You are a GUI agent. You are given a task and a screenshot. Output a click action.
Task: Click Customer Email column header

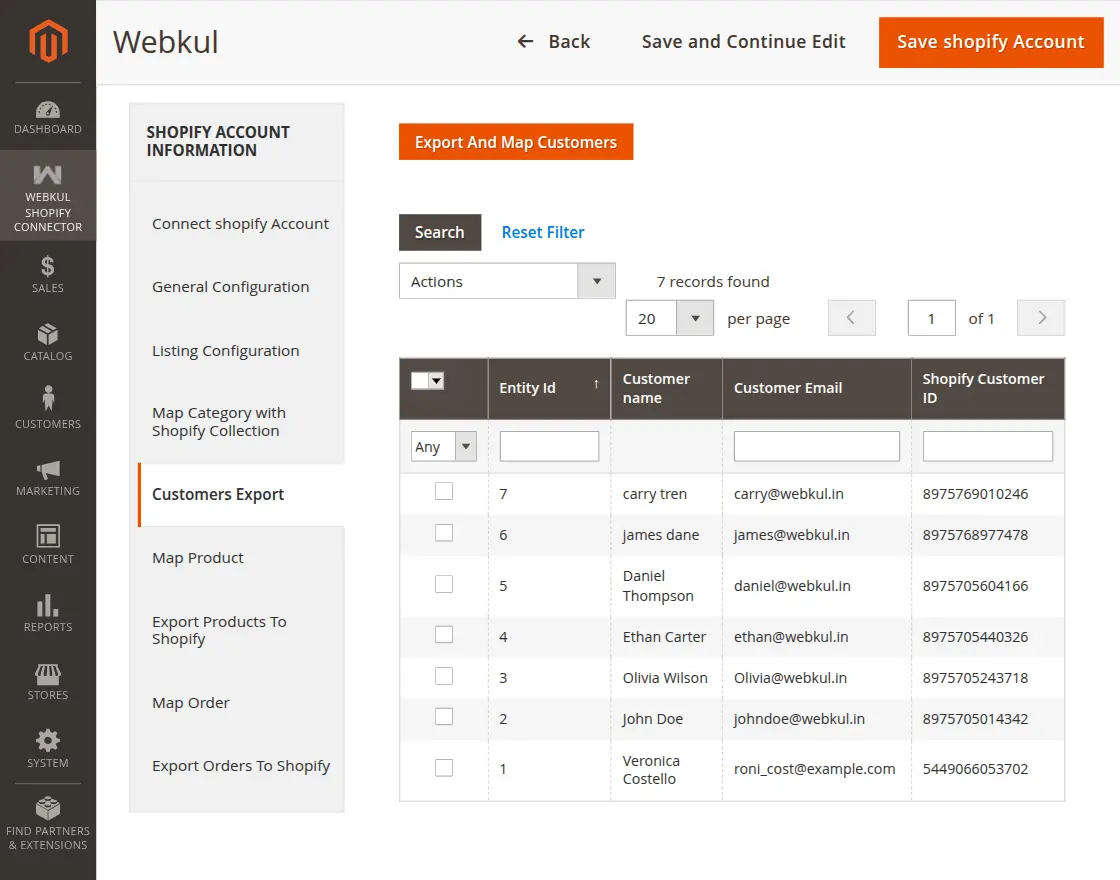[x=816, y=389]
